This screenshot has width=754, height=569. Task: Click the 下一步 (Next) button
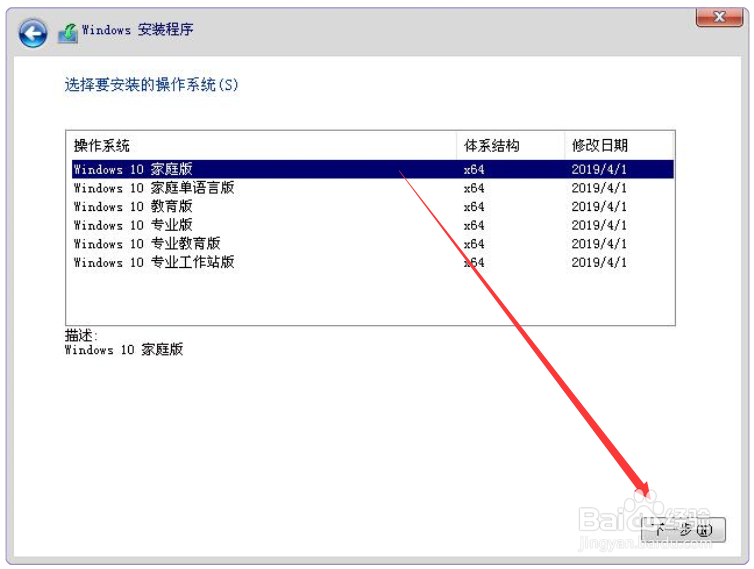(683, 530)
